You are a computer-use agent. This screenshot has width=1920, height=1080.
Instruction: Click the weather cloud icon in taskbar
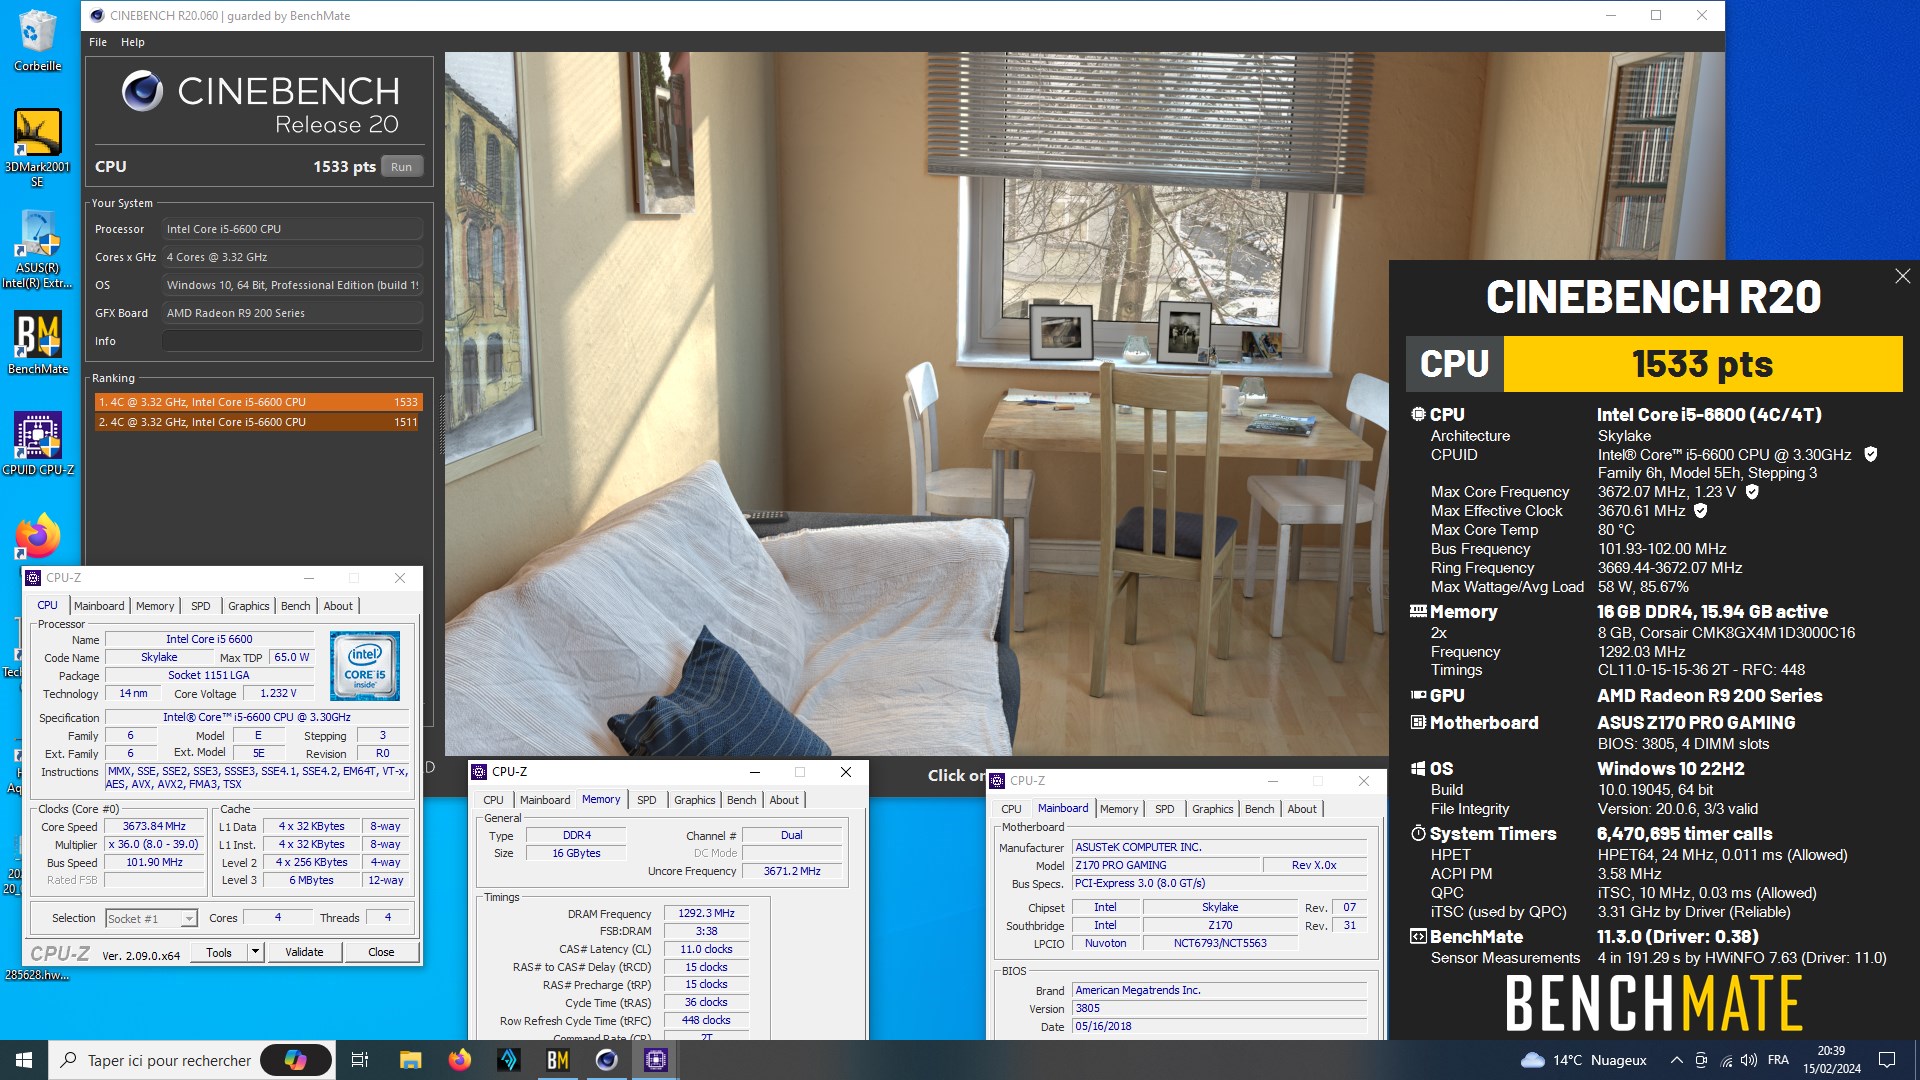click(x=1532, y=1060)
